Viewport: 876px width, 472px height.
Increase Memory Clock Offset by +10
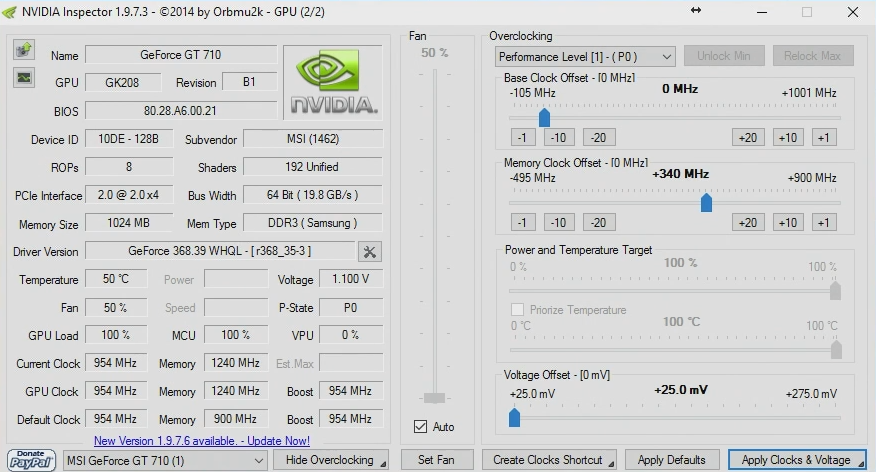coord(788,222)
